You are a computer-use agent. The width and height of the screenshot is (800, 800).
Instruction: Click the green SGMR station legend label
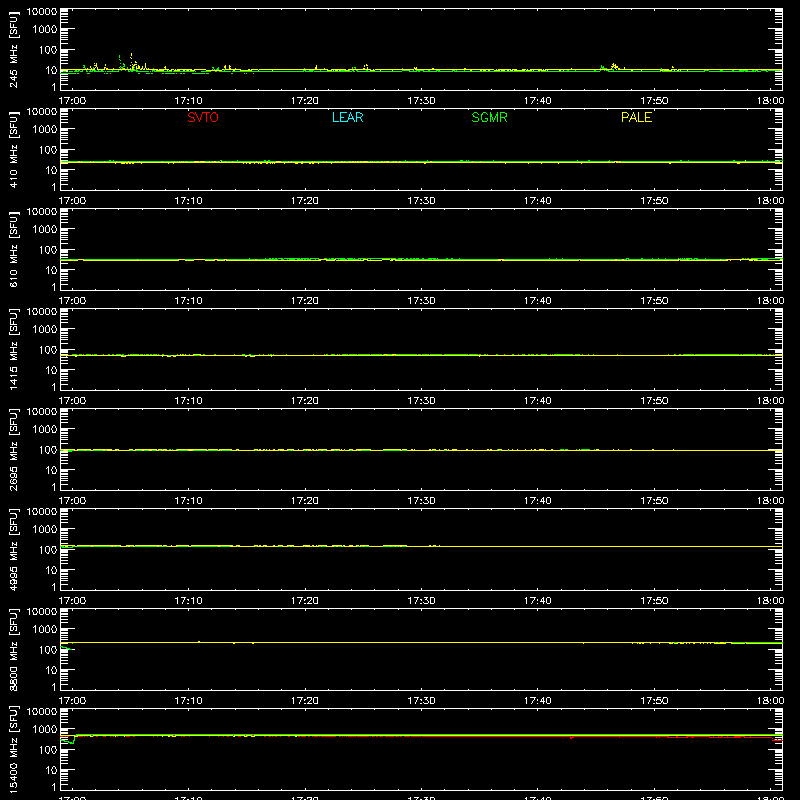pos(489,117)
